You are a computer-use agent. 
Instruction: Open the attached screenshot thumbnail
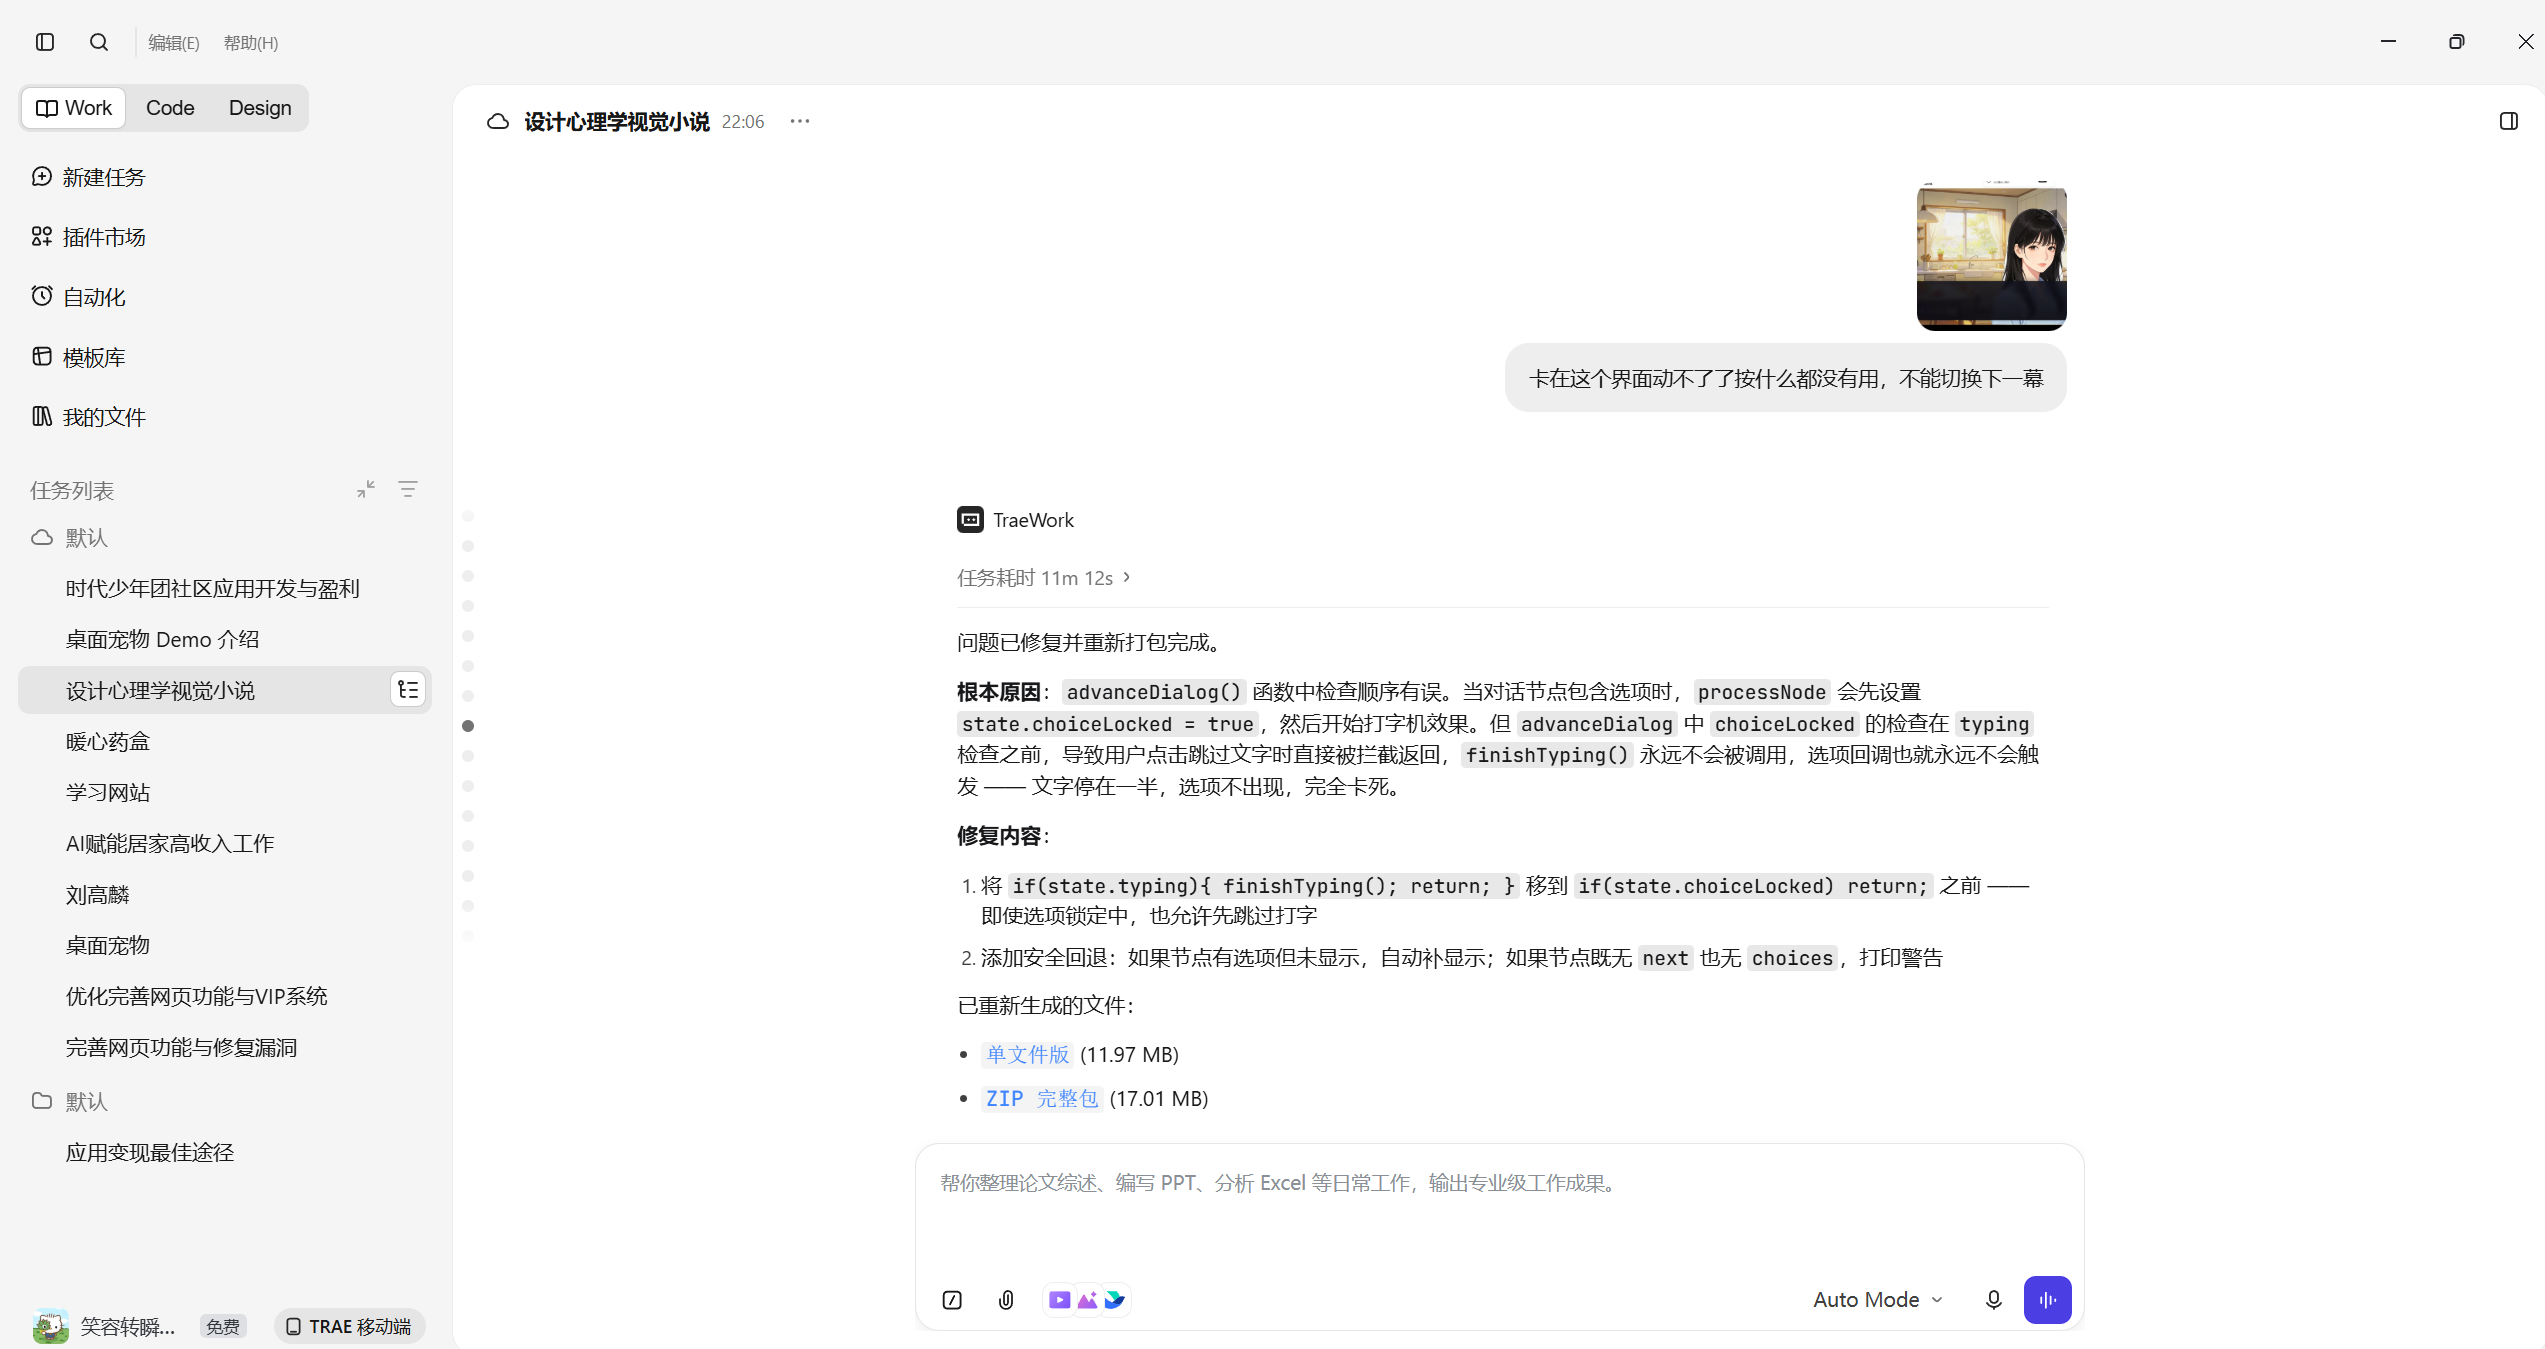pyautogui.click(x=1991, y=257)
